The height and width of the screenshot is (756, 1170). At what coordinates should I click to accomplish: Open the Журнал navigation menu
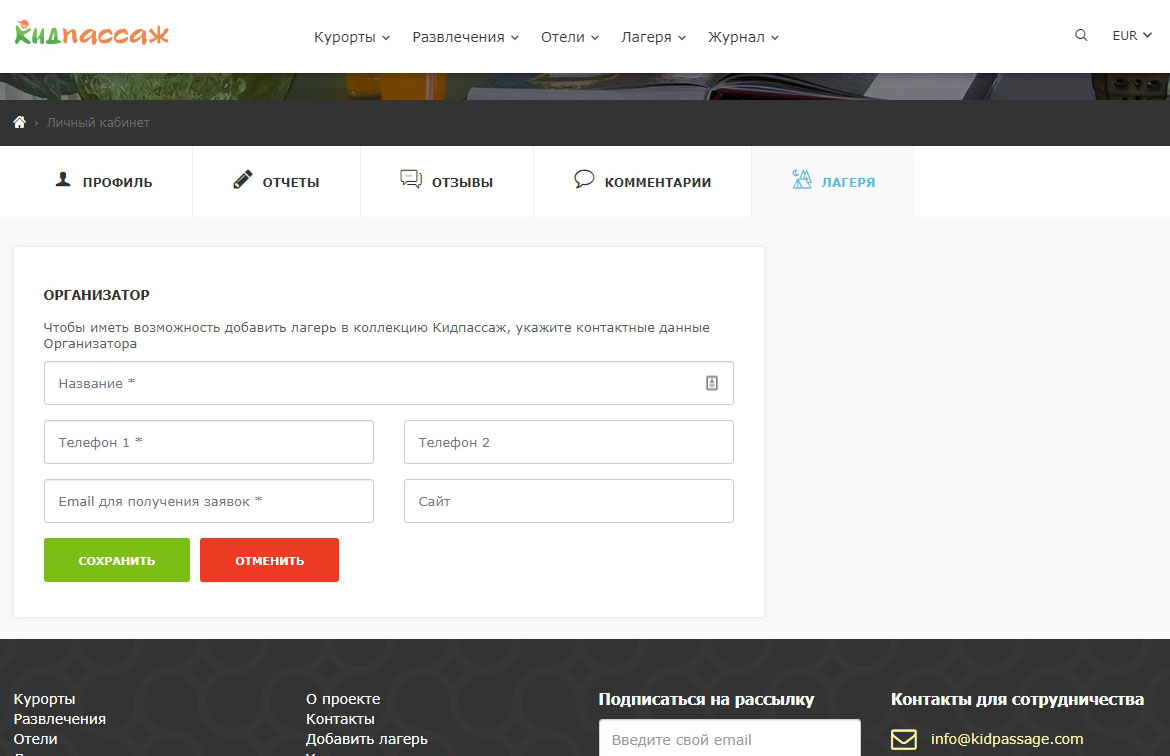pos(743,37)
